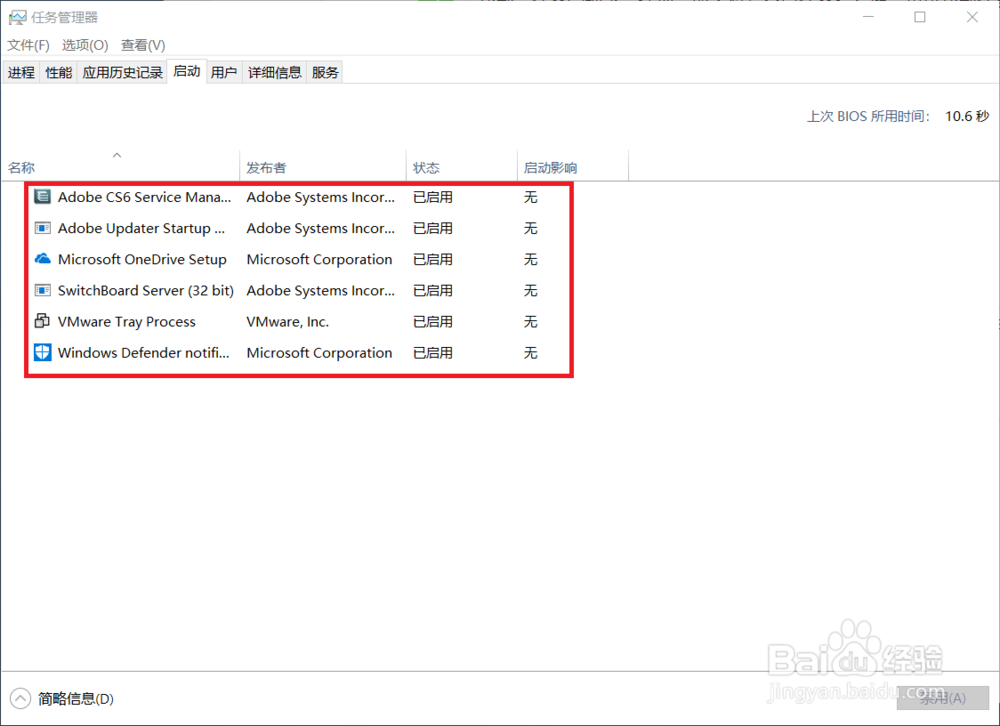Click the Adobe CS6 Service Manager icon
Screen dimensions: 1000x726
[42, 196]
